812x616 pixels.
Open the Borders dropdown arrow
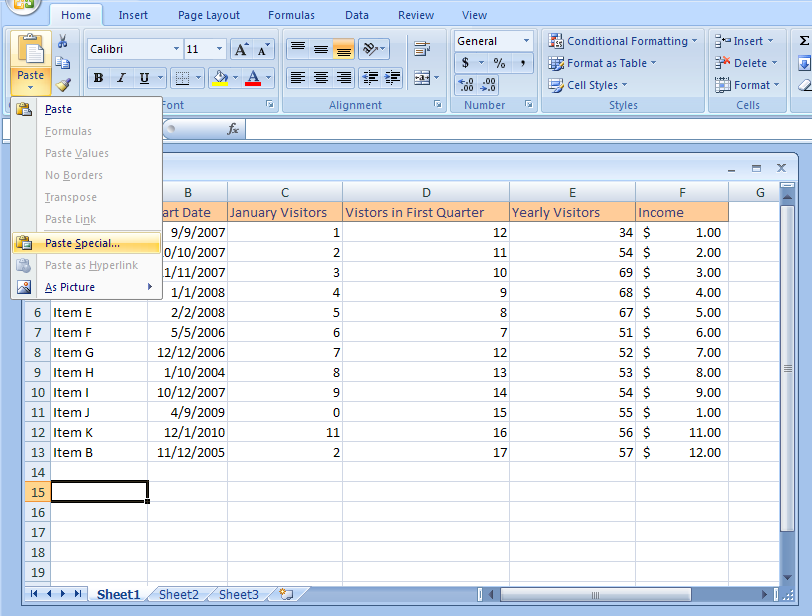[x=198, y=78]
